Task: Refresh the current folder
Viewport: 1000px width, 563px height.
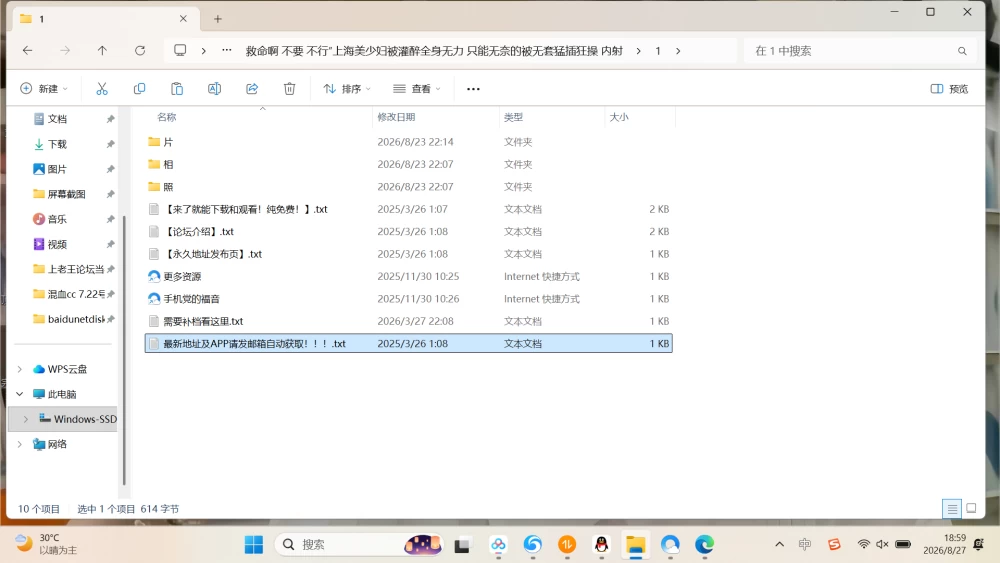Action: [x=140, y=50]
